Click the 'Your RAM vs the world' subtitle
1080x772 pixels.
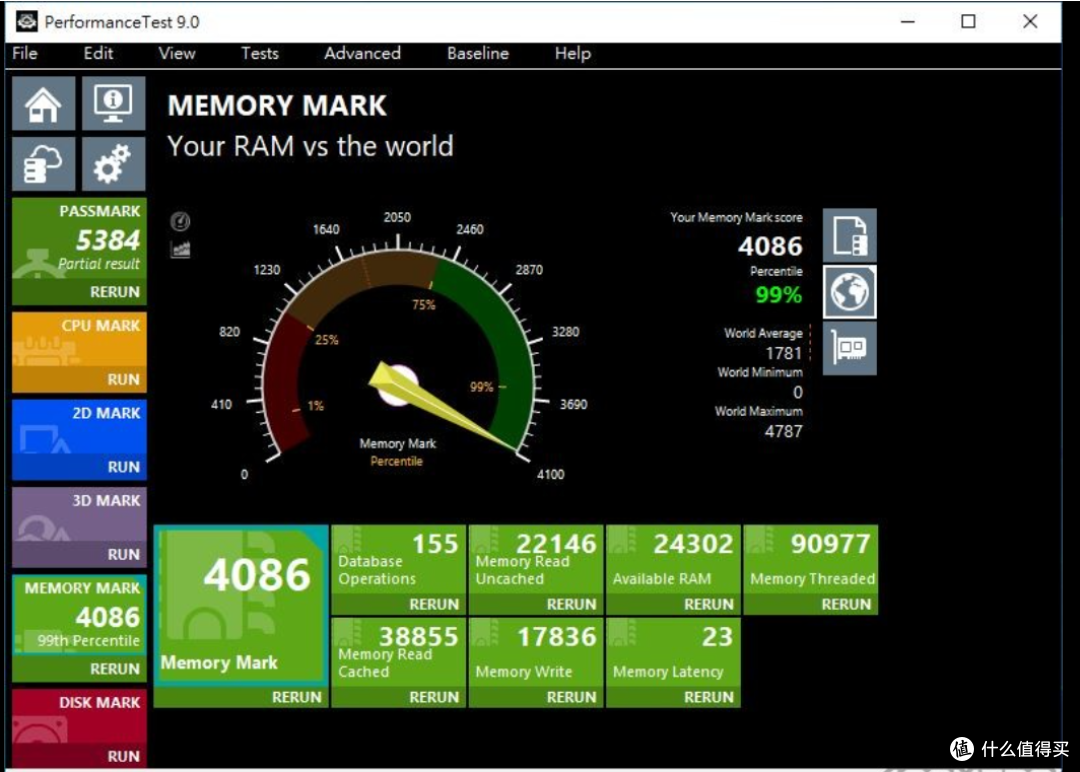tap(311, 146)
